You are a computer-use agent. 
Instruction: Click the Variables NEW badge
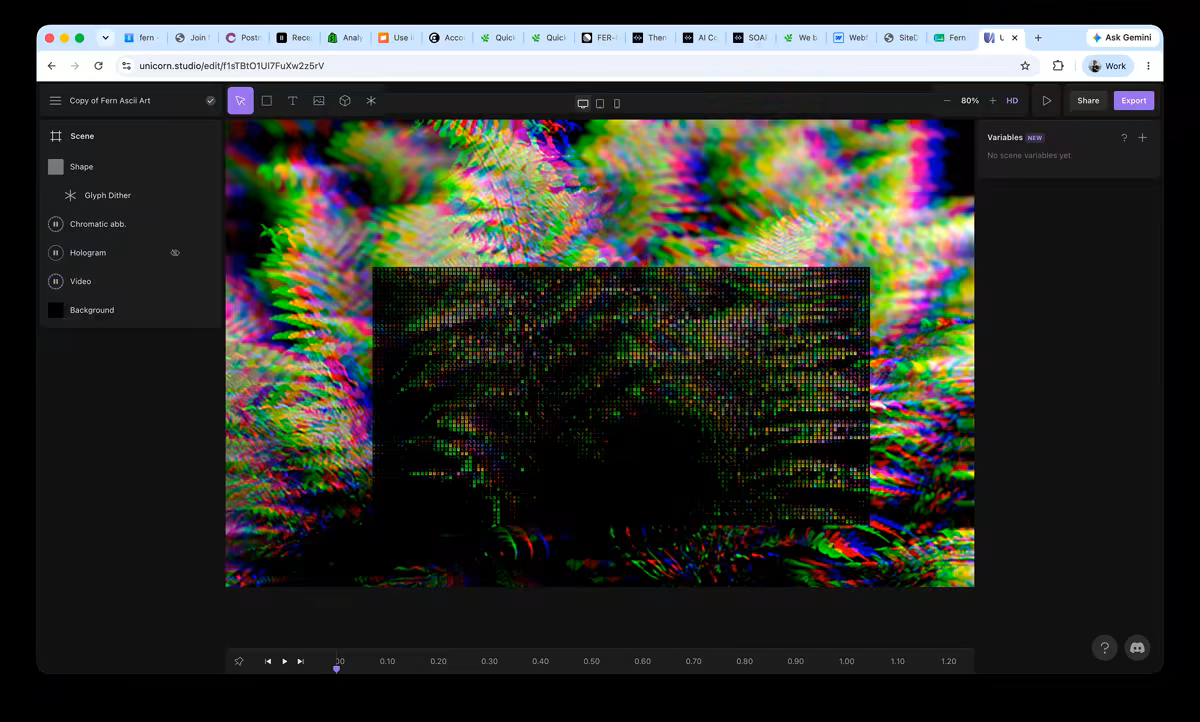(1035, 138)
